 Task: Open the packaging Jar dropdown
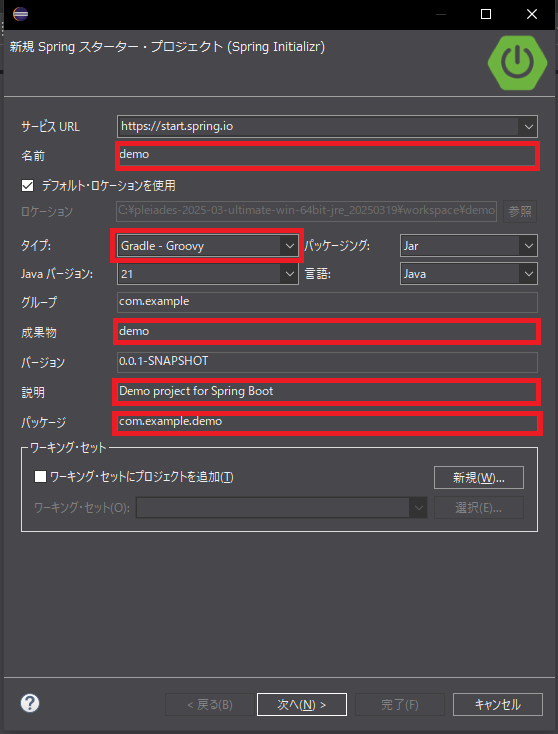coord(469,246)
